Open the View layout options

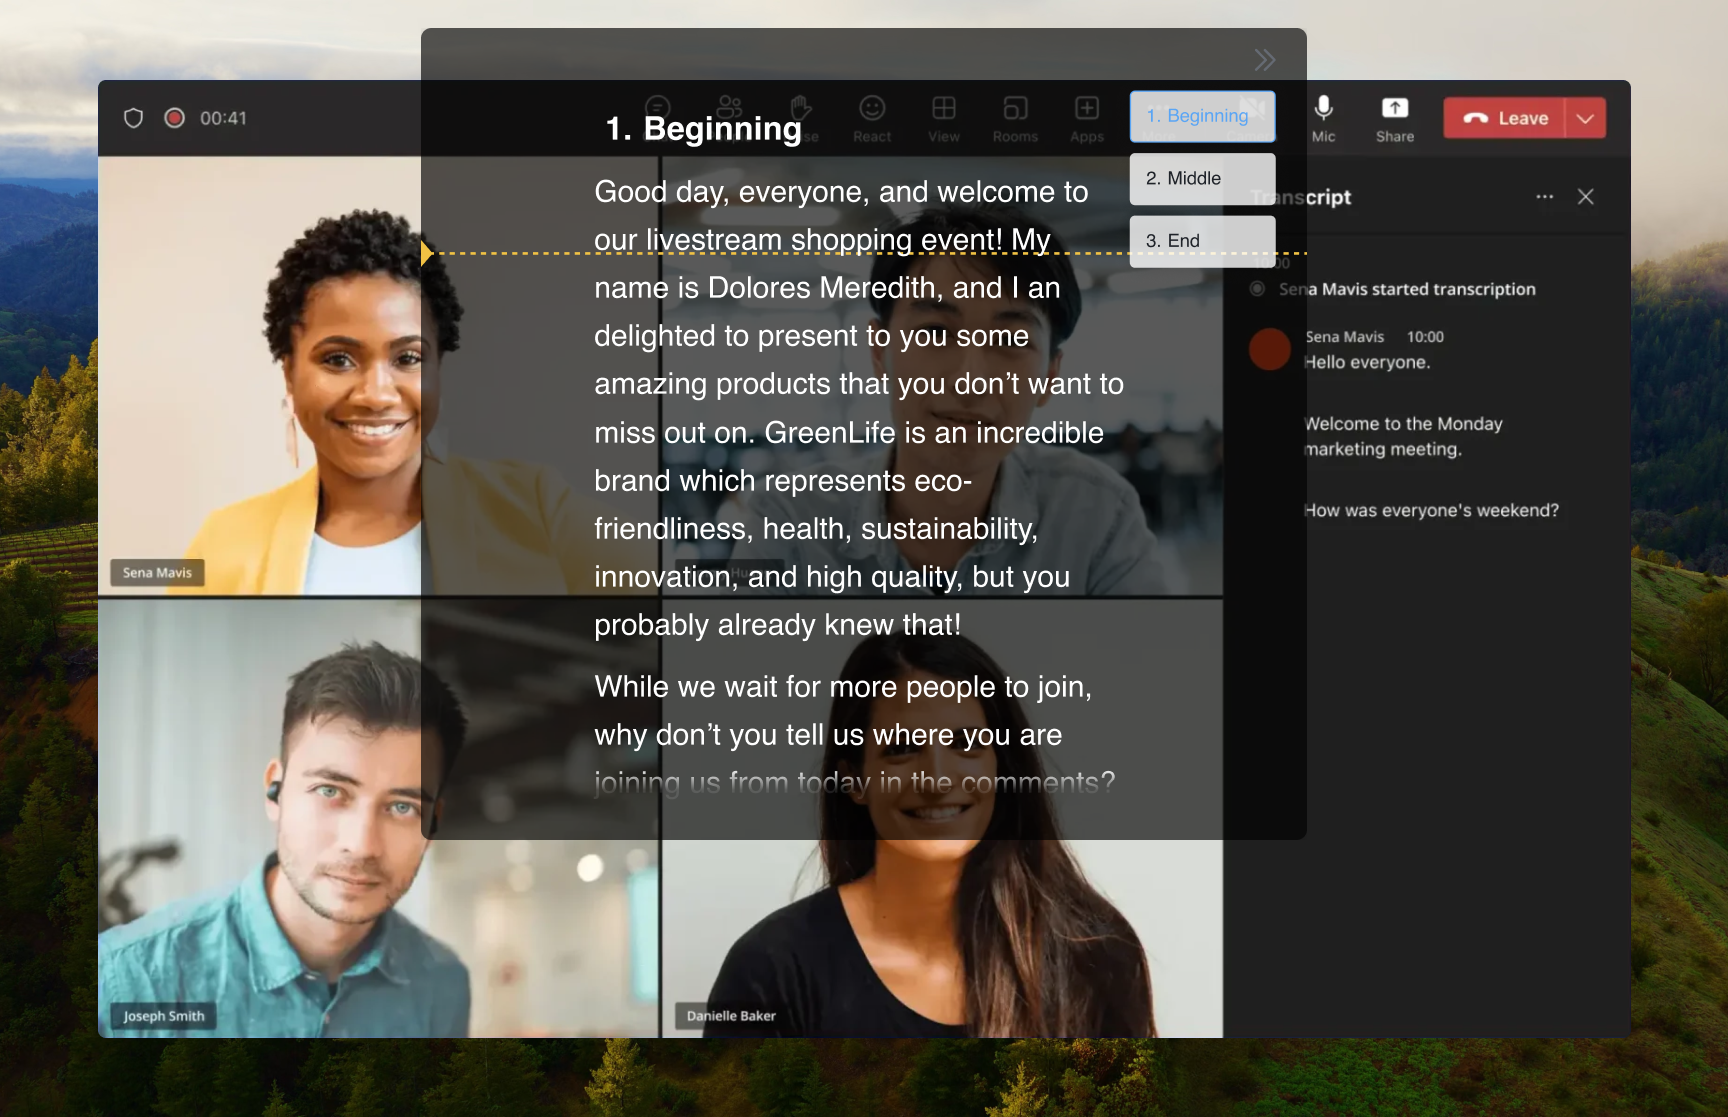tap(944, 118)
